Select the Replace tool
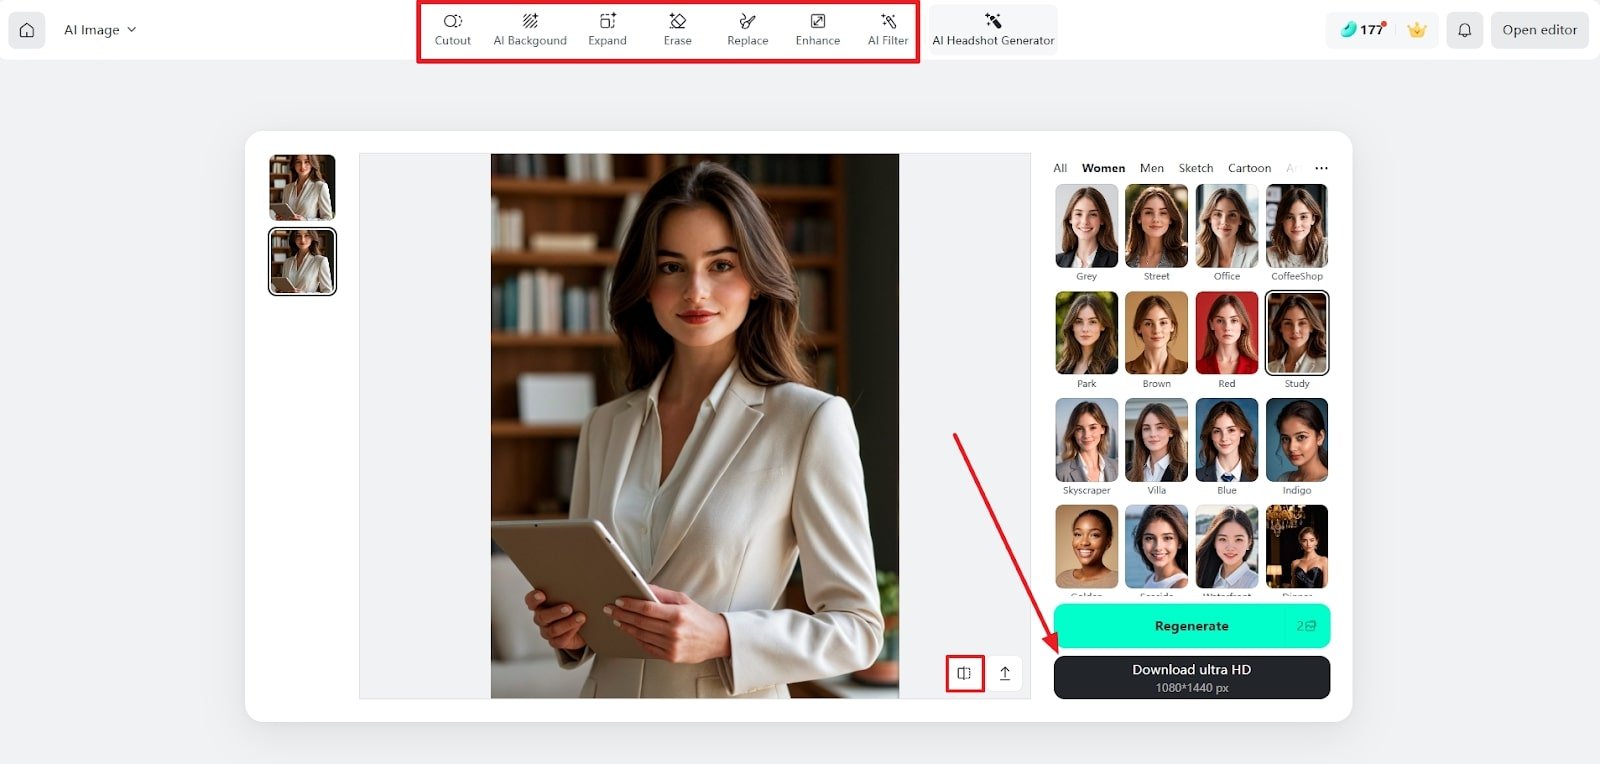This screenshot has height=764, width=1600. [747, 30]
